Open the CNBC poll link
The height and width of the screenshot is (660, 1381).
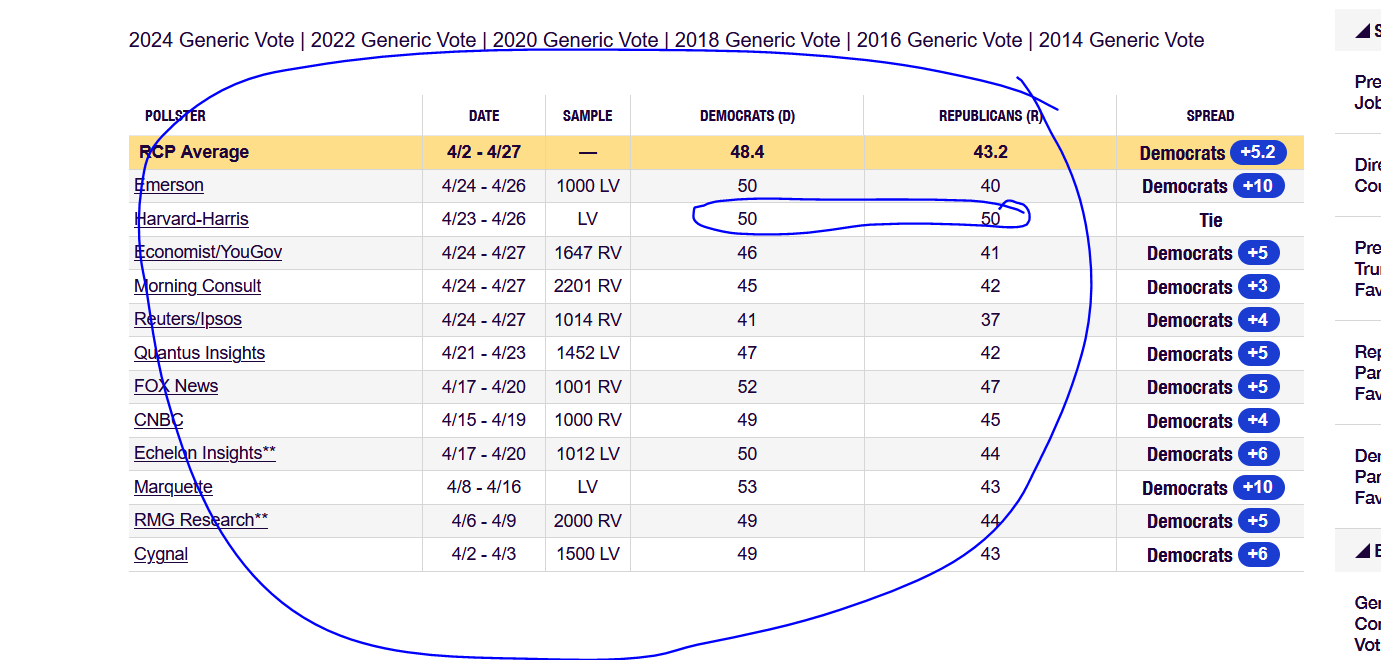[x=159, y=420]
